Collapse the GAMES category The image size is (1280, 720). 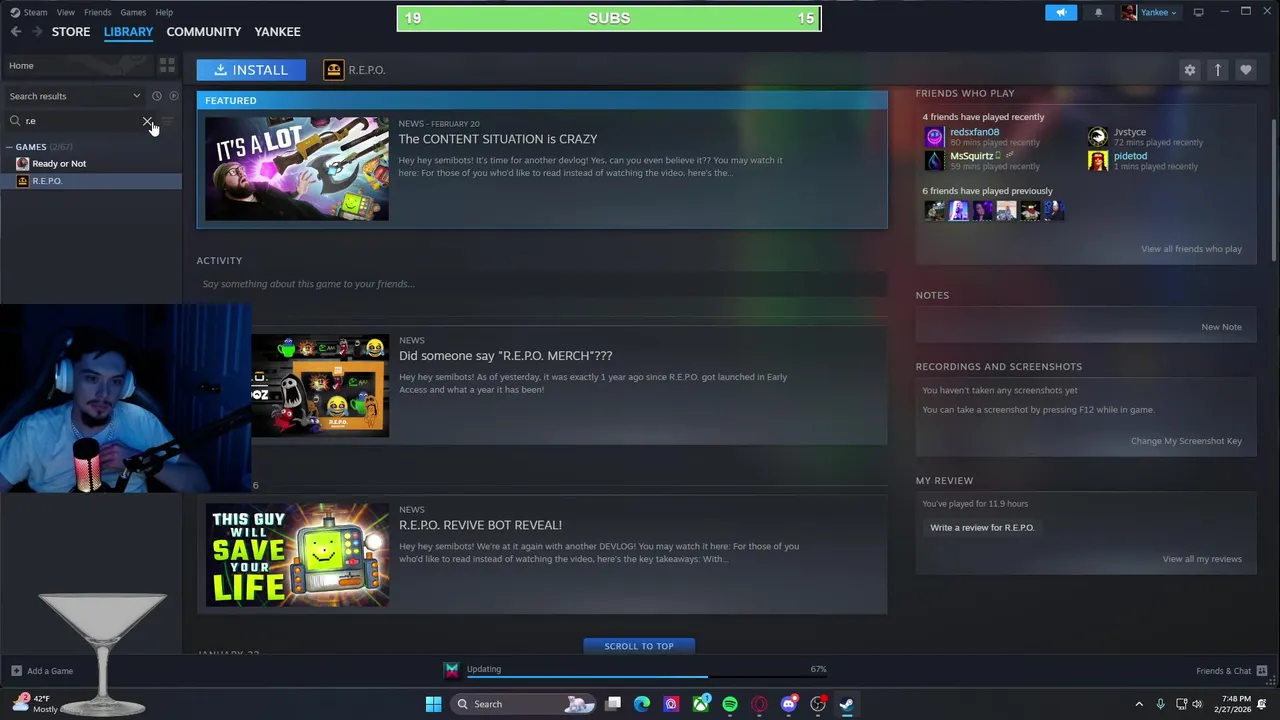[x=9, y=147]
